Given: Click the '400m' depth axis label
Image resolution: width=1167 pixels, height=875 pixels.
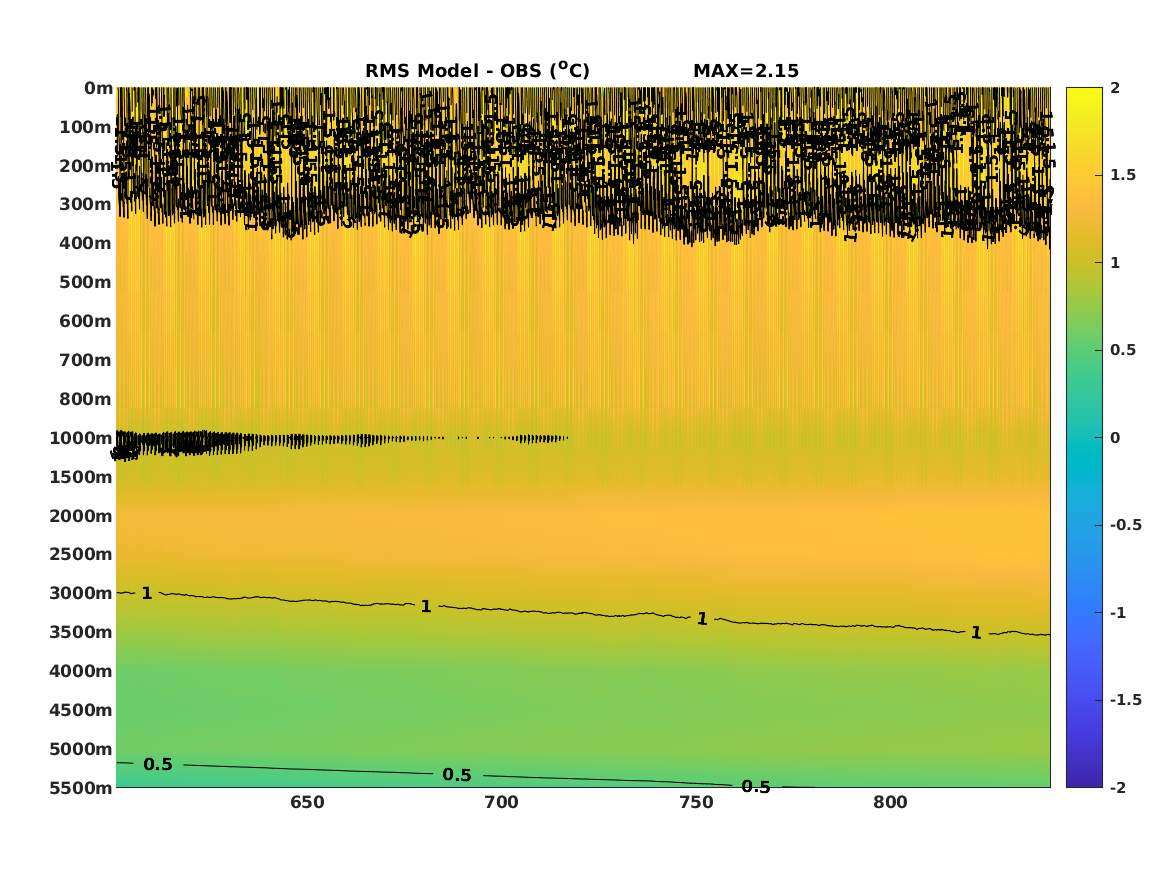Looking at the screenshot, I should click(86, 243).
